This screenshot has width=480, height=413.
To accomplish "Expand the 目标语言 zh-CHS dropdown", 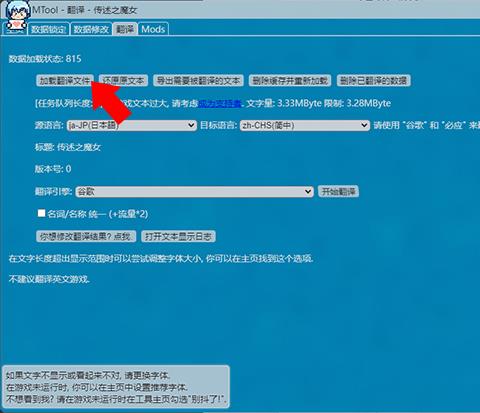I will (x=305, y=125).
